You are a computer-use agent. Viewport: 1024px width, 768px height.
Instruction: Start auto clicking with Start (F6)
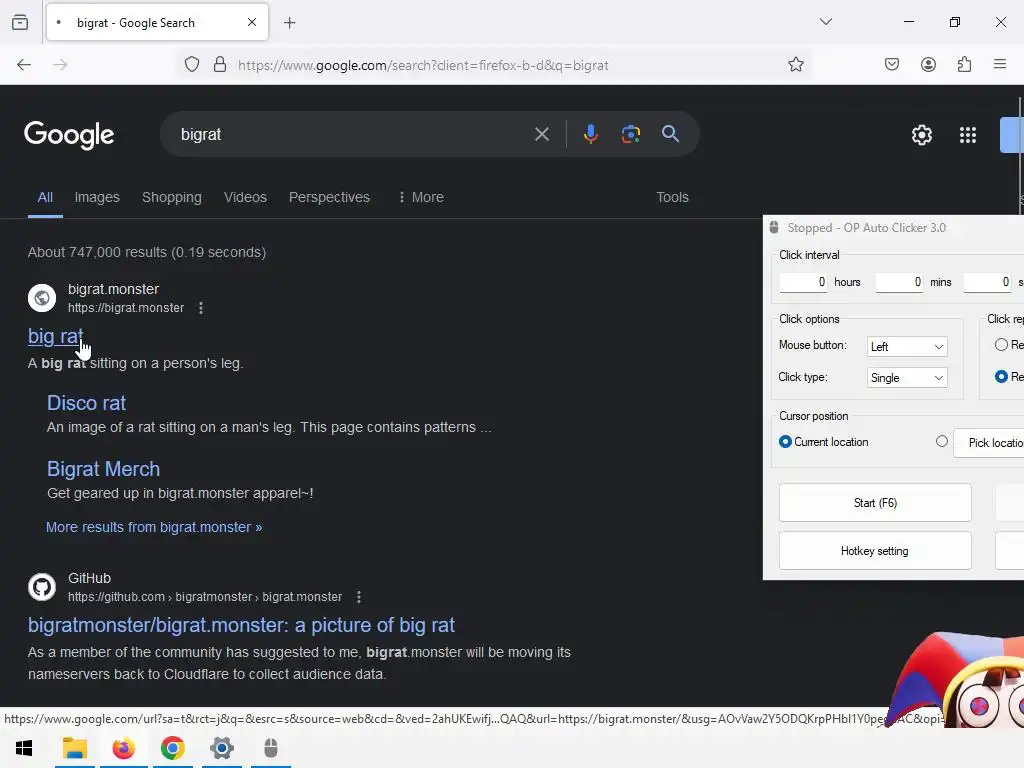click(875, 503)
